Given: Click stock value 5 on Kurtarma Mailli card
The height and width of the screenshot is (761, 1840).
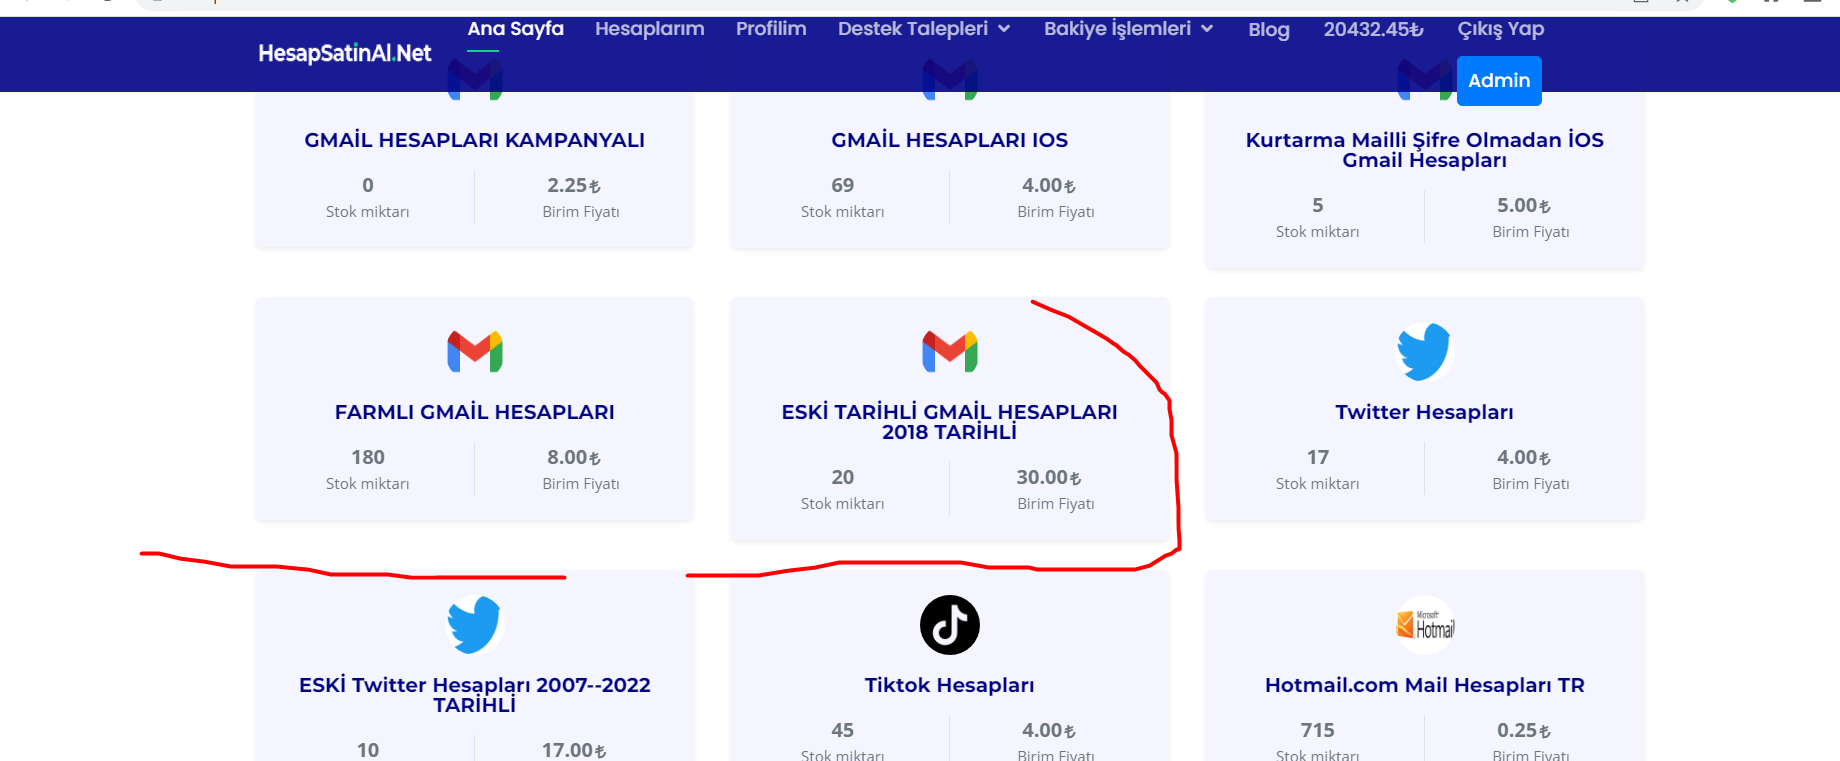Looking at the screenshot, I should [x=1318, y=205].
